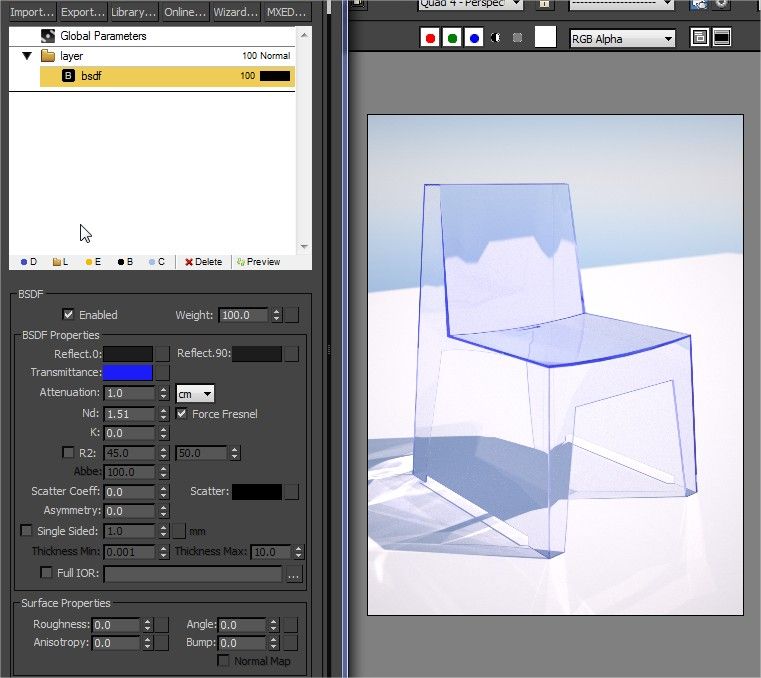The height and width of the screenshot is (678, 761).
Task: Click the Transmittance map slot button
Action: [x=163, y=373]
